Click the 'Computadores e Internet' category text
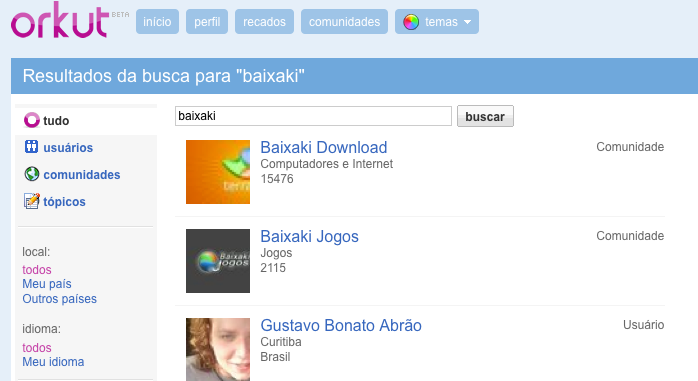This screenshot has width=698, height=381. [327, 164]
